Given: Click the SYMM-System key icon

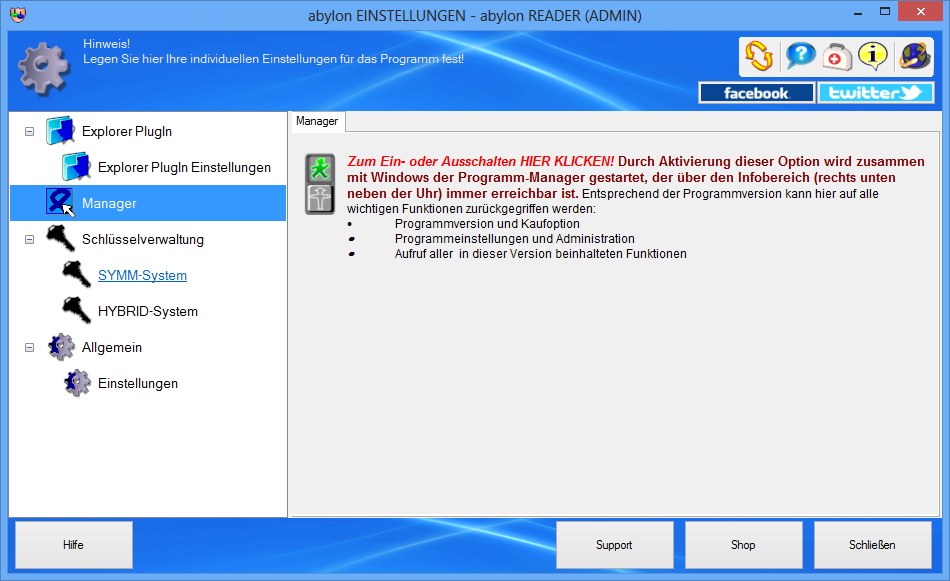Looking at the screenshot, I should pos(76,274).
